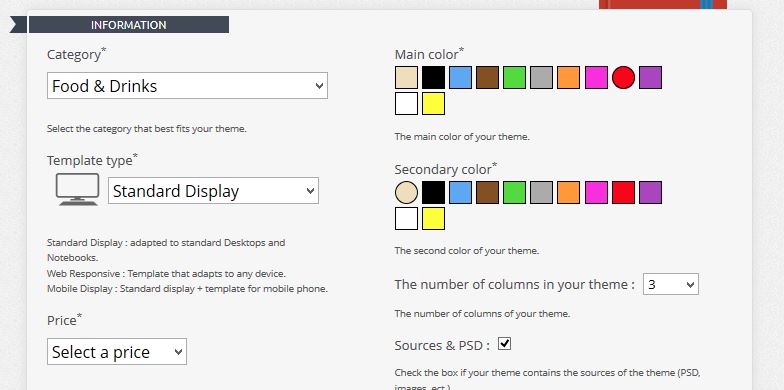Image resolution: width=784 pixels, height=390 pixels.
Task: Choose the purple Main color swatch
Action: click(x=650, y=78)
